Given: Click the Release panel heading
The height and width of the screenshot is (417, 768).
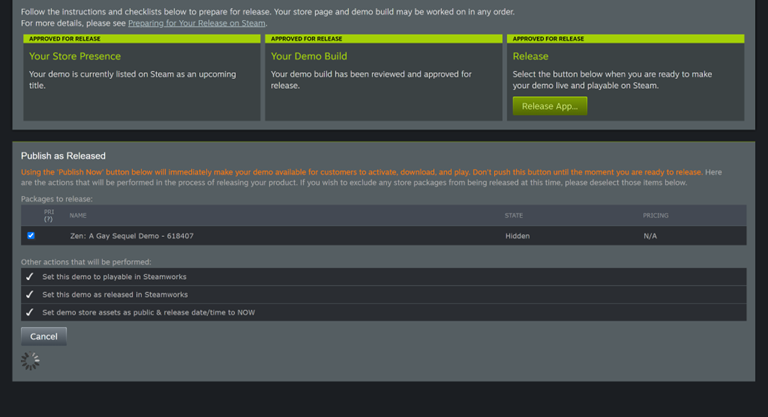Looking at the screenshot, I should (530, 56).
